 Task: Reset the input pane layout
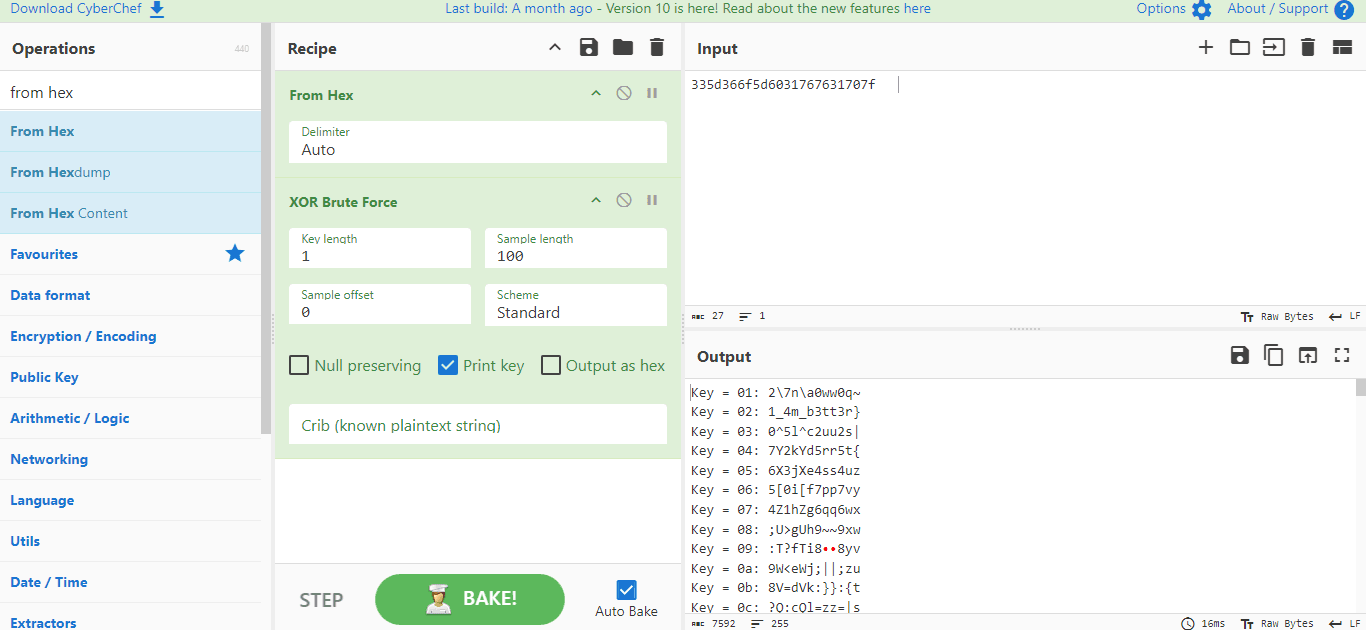[1342, 48]
